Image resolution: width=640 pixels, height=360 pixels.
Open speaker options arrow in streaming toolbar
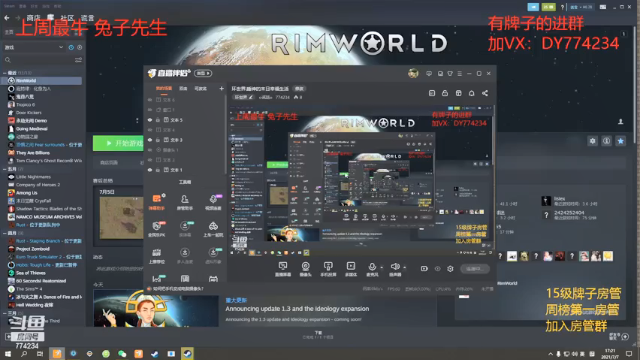404,268
